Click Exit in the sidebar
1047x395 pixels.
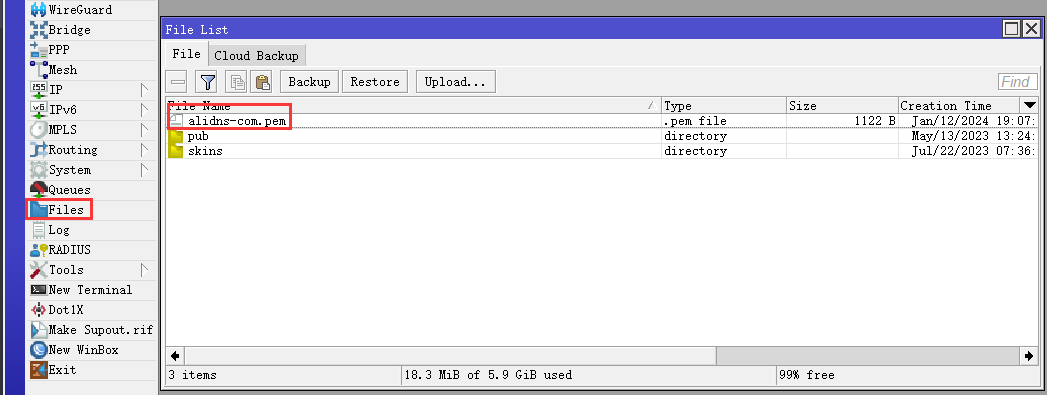tap(53, 370)
